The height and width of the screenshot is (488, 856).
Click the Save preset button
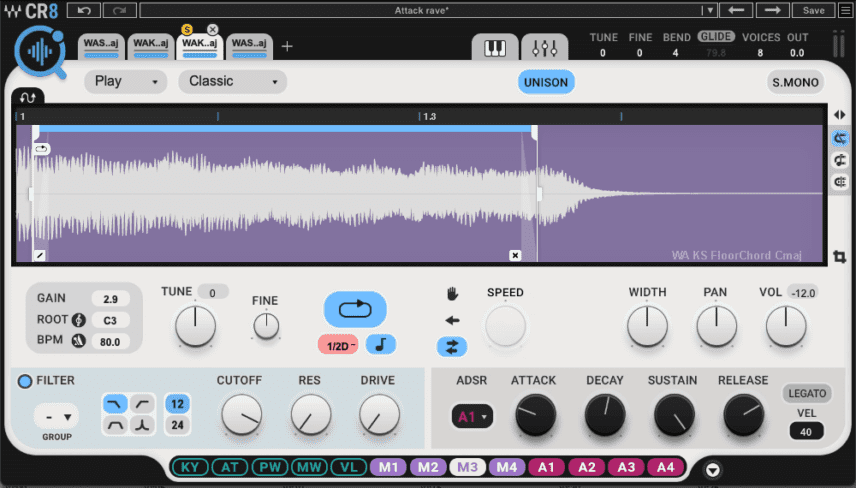coord(813,10)
